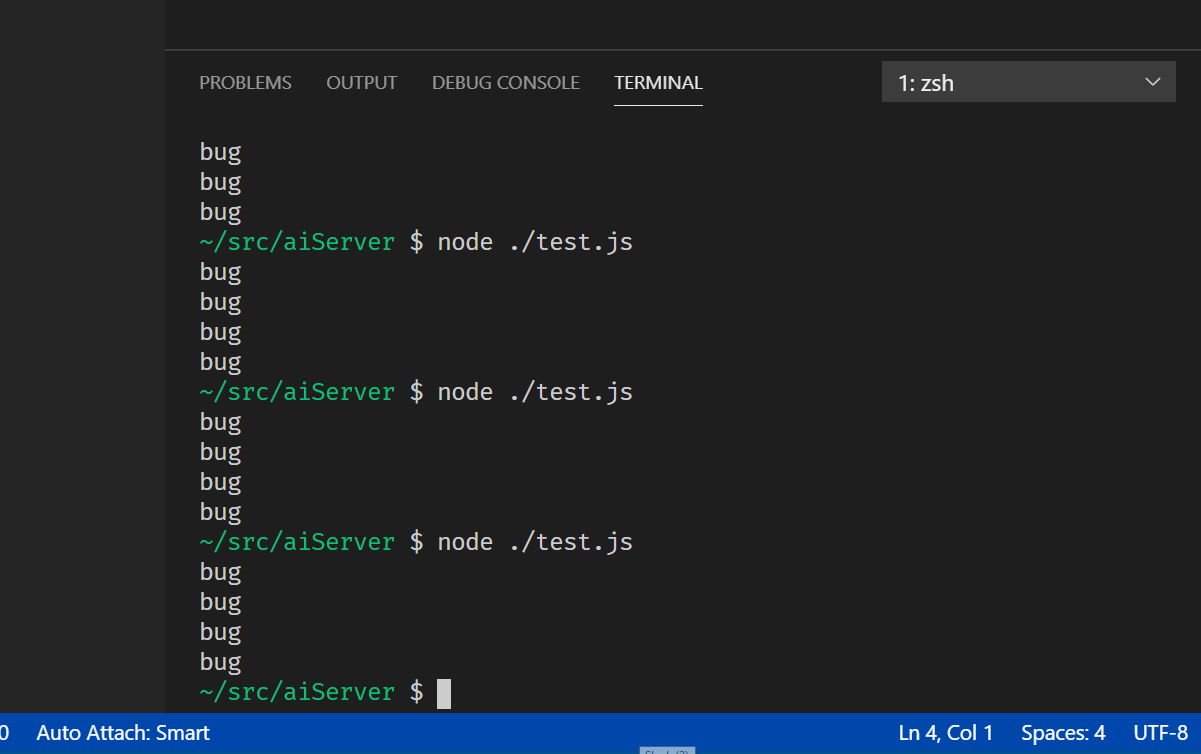1201x754 pixels.
Task: Focus the blinking terminal cursor
Action: (x=443, y=691)
